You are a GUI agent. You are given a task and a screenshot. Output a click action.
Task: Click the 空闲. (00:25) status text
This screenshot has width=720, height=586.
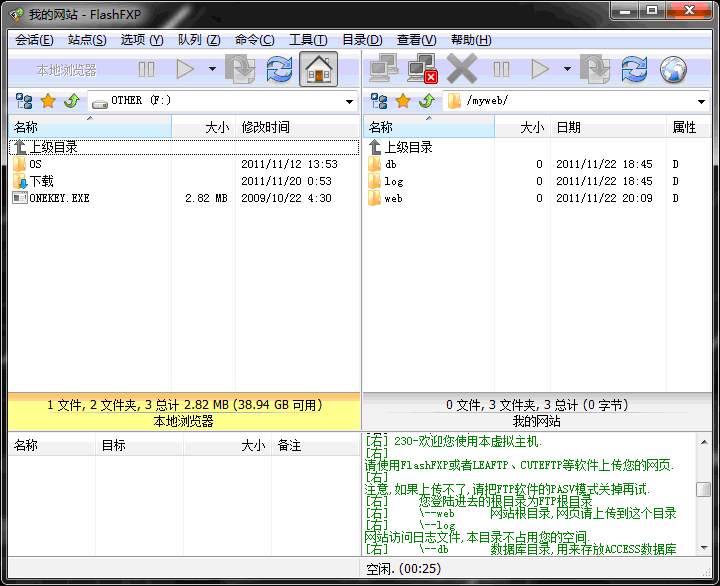[403, 569]
